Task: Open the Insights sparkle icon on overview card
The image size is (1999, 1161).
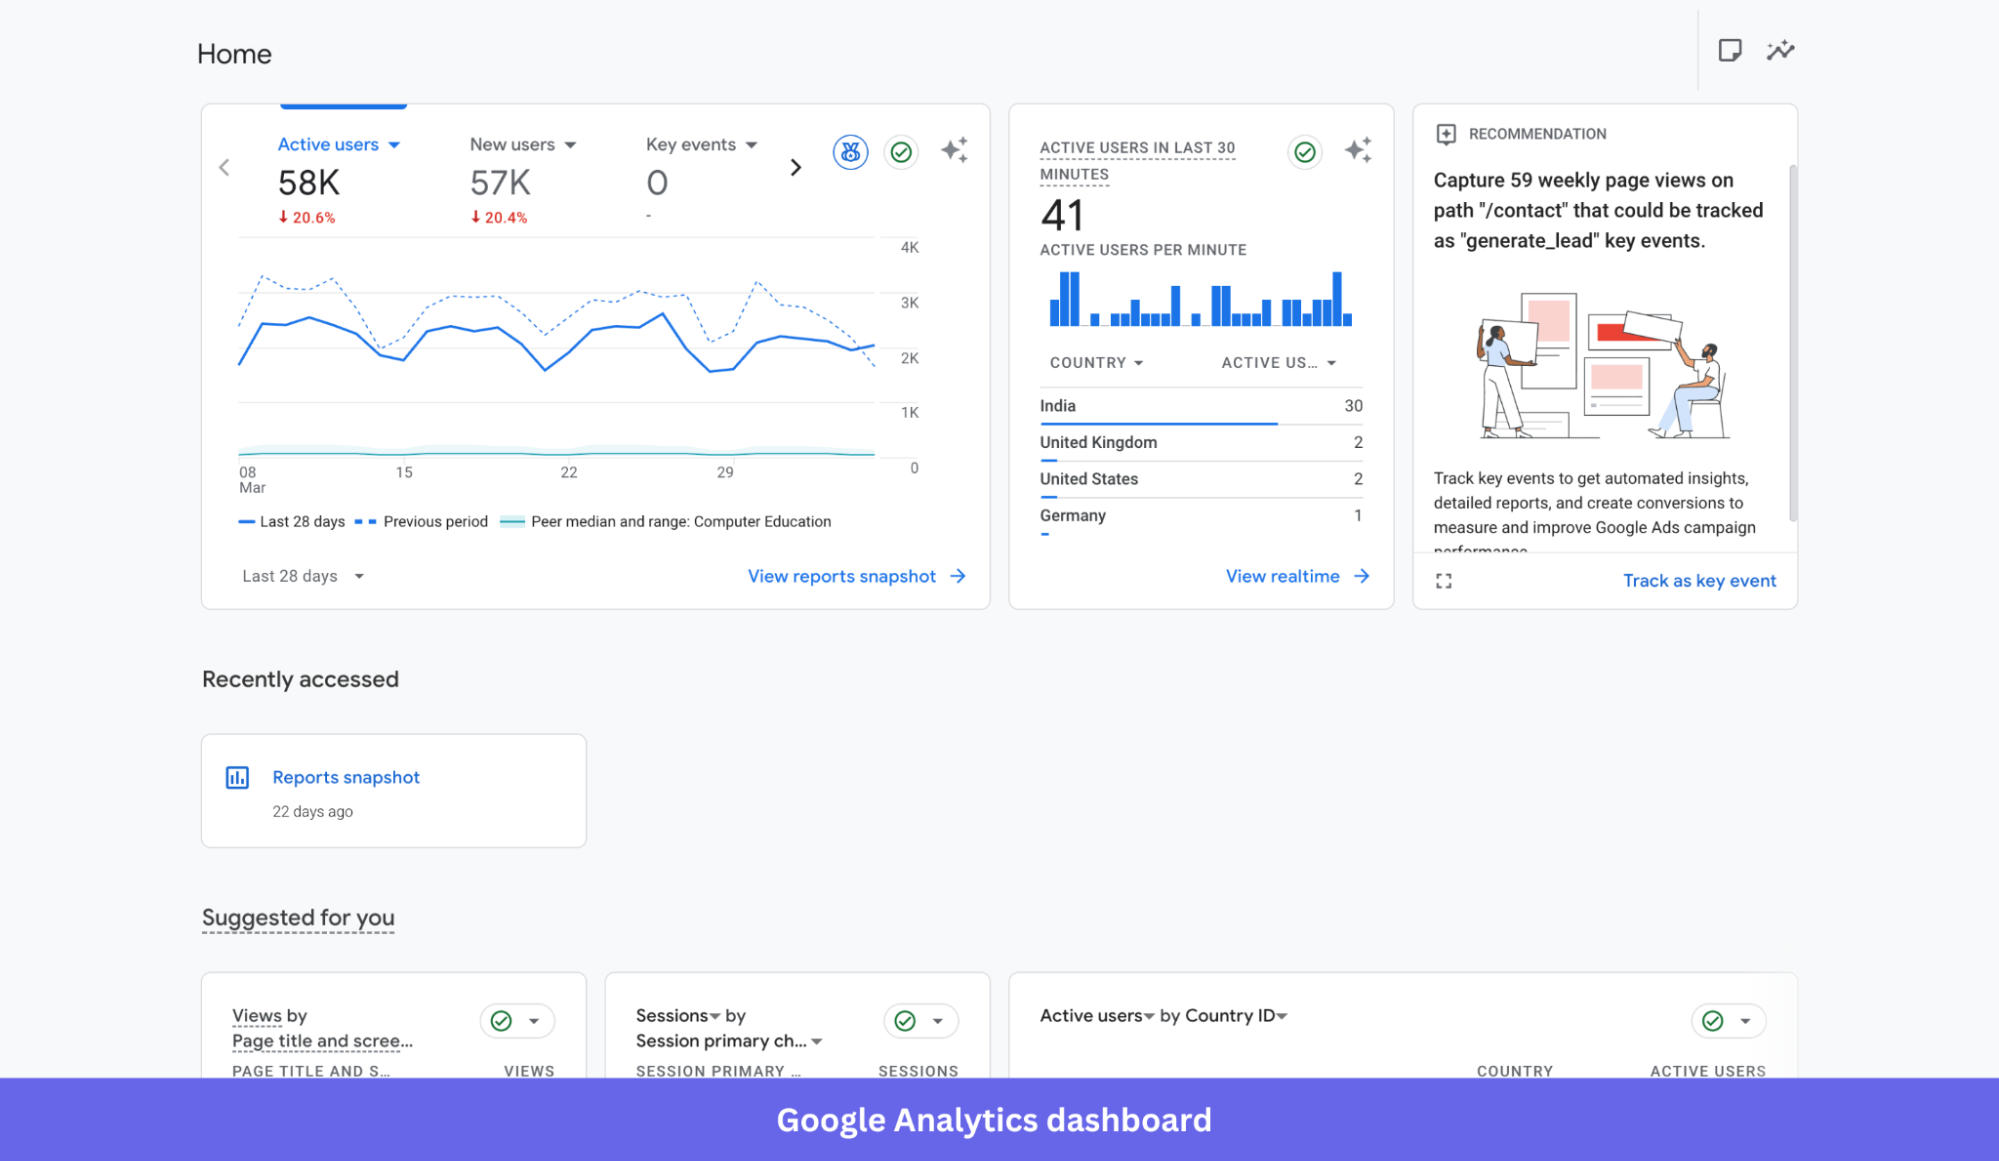Action: point(954,150)
